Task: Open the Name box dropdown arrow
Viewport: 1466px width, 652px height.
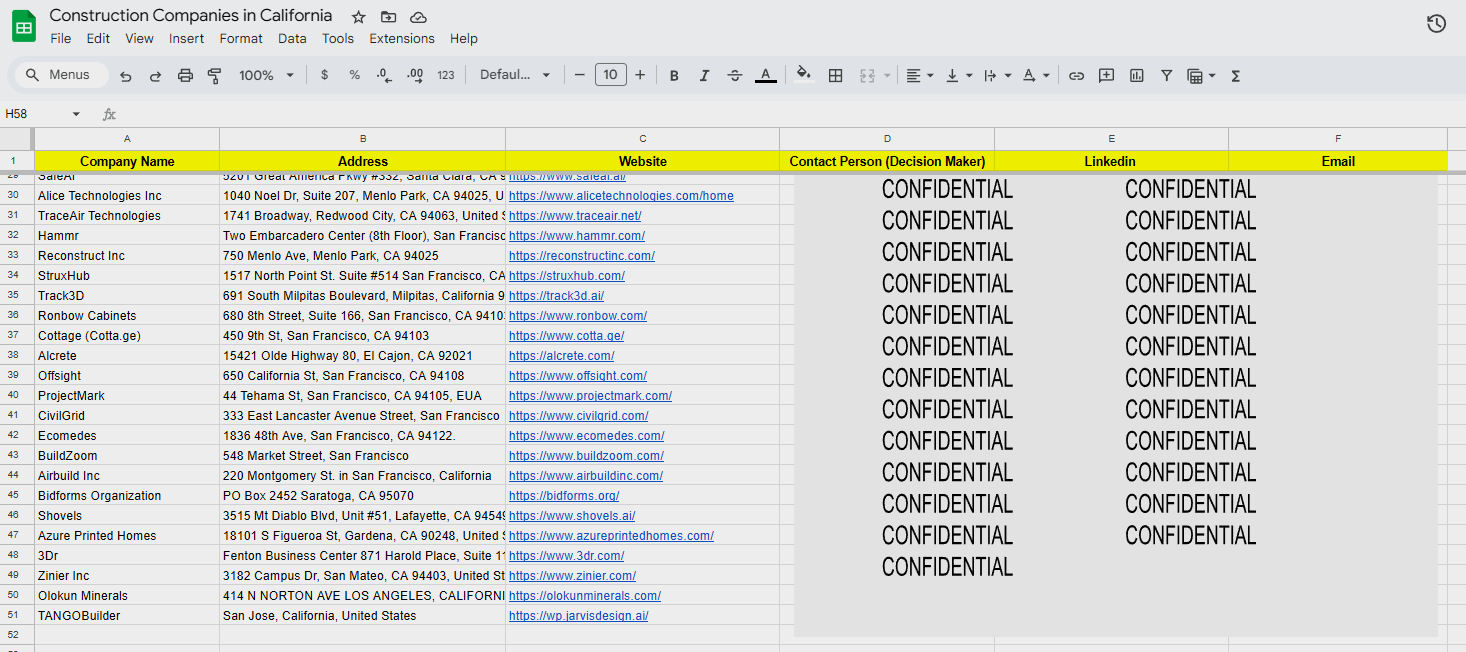Action: pyautogui.click(x=76, y=115)
